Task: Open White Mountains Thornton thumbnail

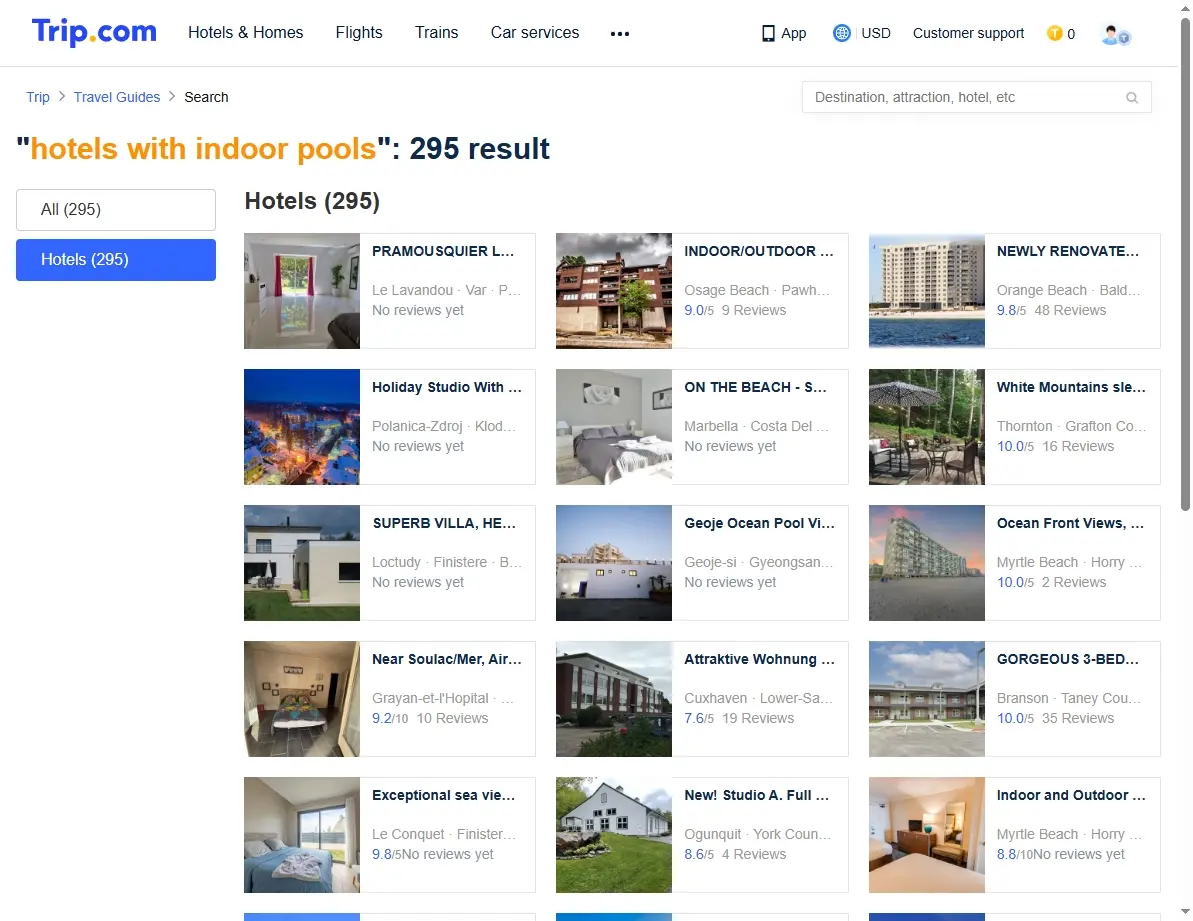Action: [927, 427]
